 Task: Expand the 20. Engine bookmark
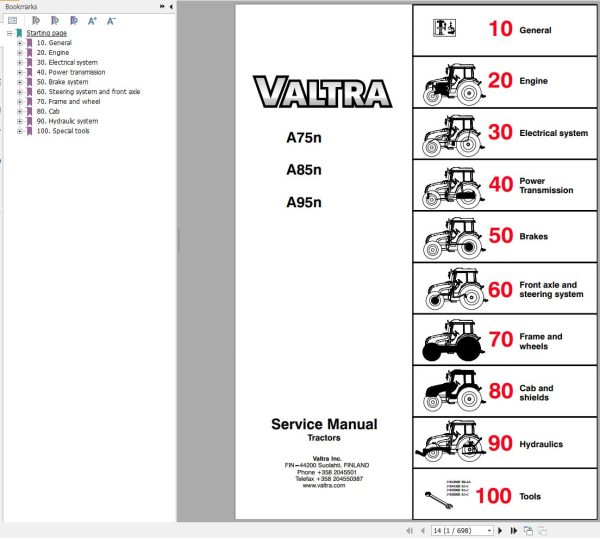click(20, 53)
